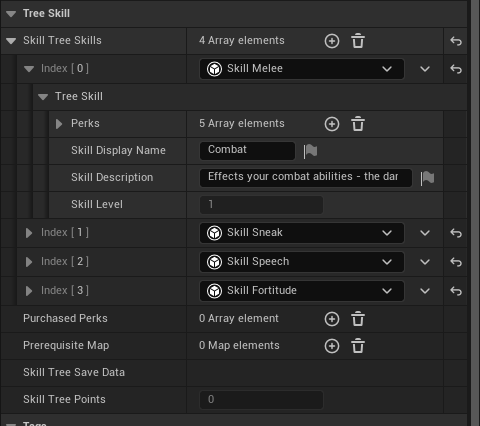
Task: Click '4 Array elements' text
Action: tap(242, 40)
